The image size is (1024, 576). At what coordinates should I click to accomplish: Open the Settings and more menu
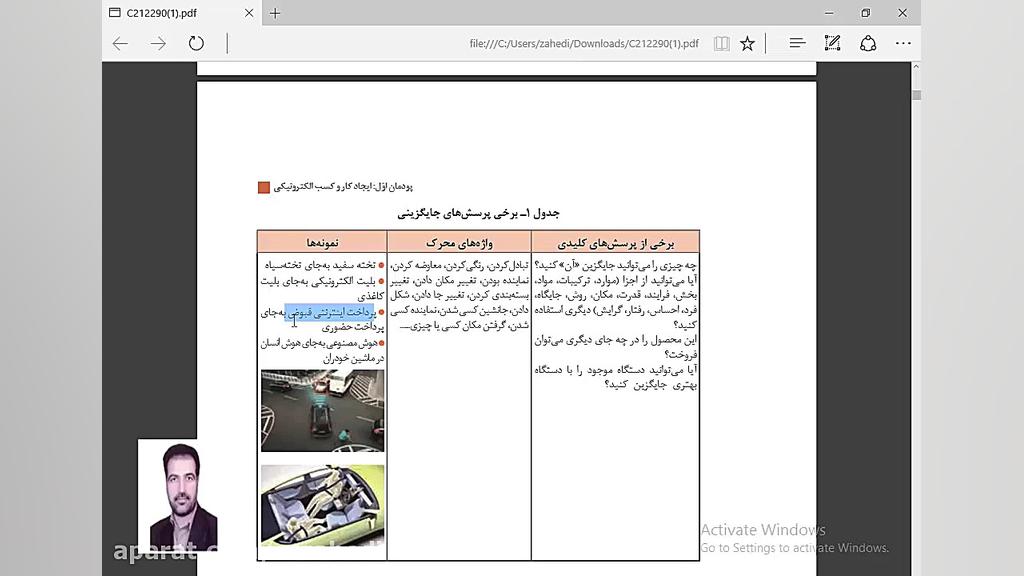pos(902,42)
